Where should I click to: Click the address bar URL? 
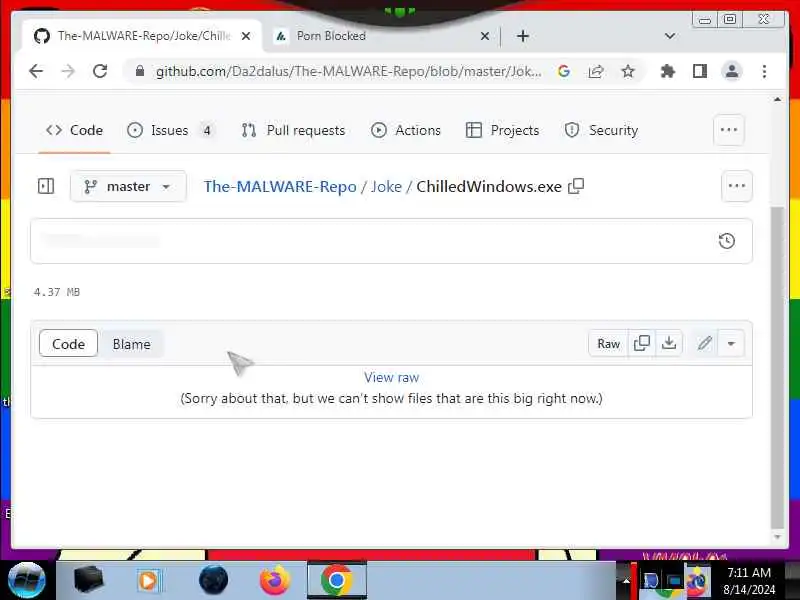tap(348, 71)
